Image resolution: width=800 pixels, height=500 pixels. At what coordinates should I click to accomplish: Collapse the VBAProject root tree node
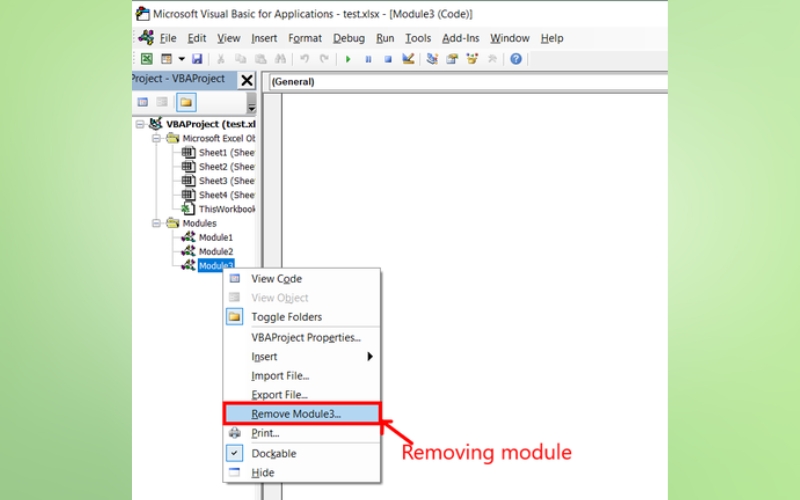pyautogui.click(x=141, y=124)
